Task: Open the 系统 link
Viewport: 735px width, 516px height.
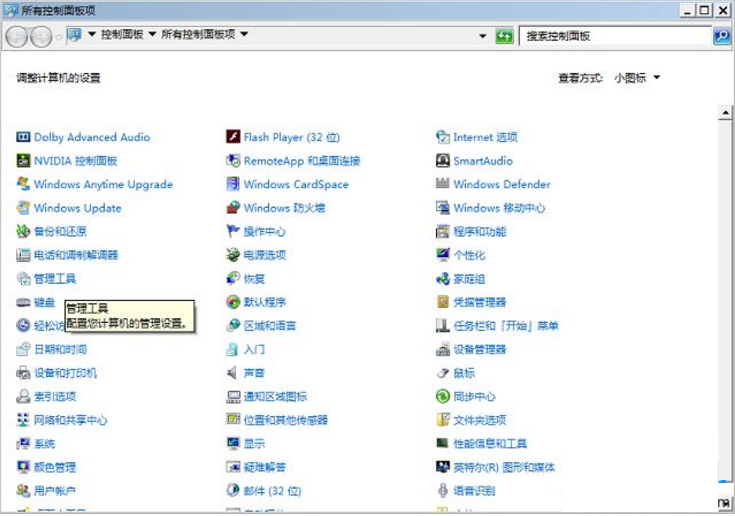Action: click(45, 444)
